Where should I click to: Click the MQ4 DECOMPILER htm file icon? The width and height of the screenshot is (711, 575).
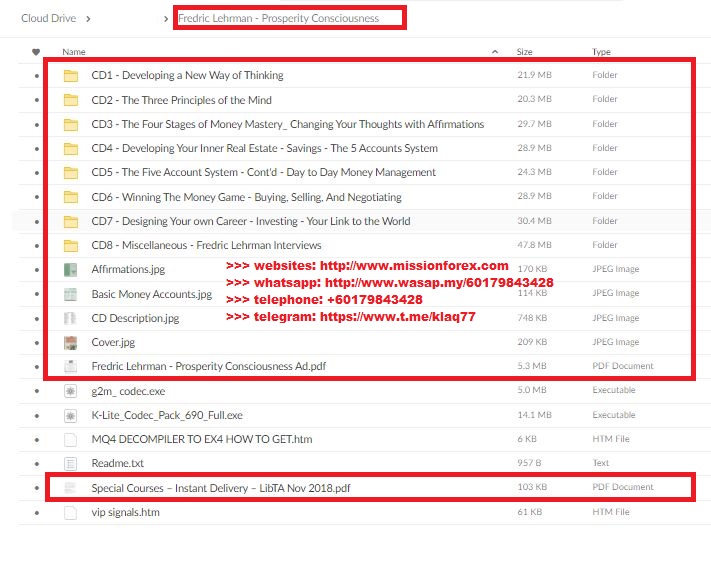(x=70, y=439)
